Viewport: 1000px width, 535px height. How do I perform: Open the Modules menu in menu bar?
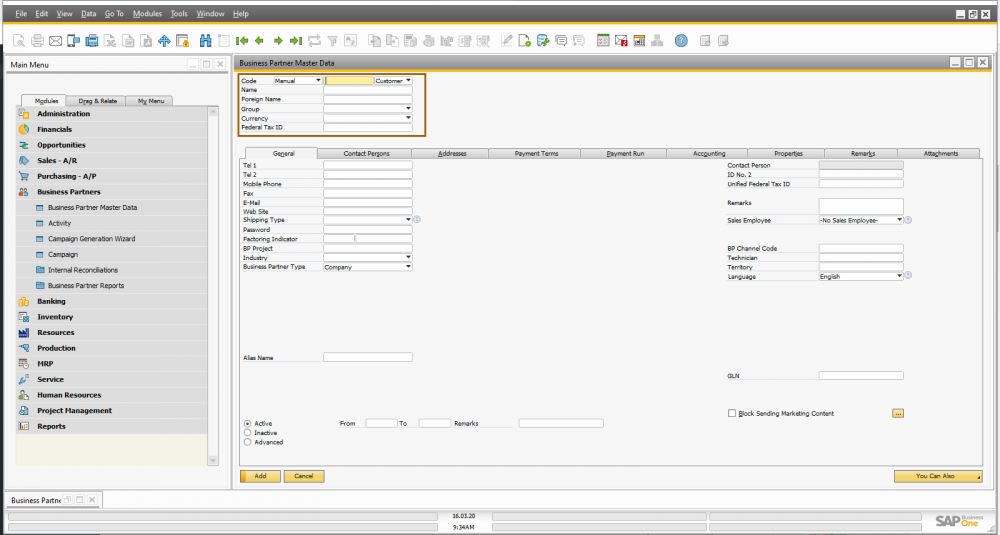(x=147, y=13)
